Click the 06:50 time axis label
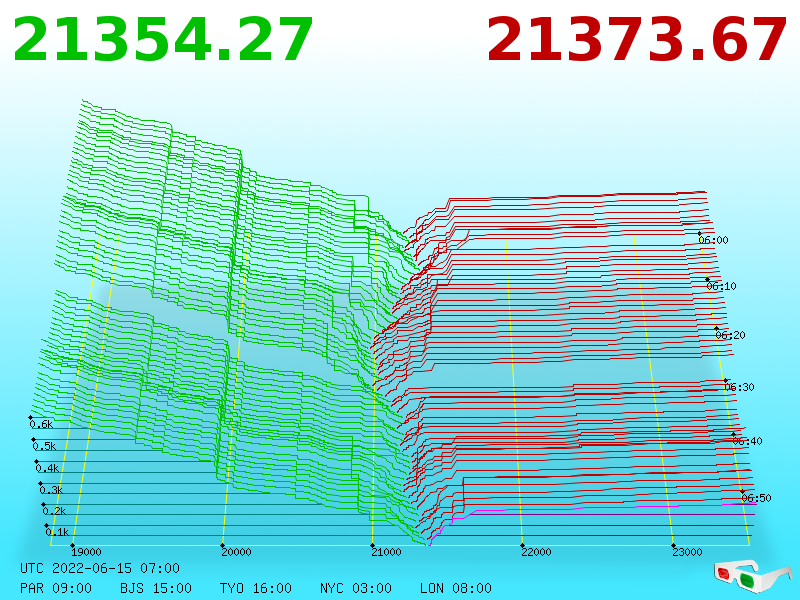800x600 pixels. tap(757, 498)
